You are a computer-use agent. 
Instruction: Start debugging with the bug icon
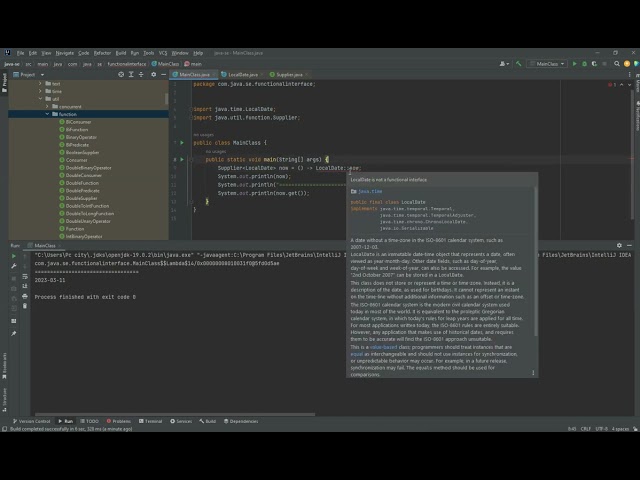(584, 64)
